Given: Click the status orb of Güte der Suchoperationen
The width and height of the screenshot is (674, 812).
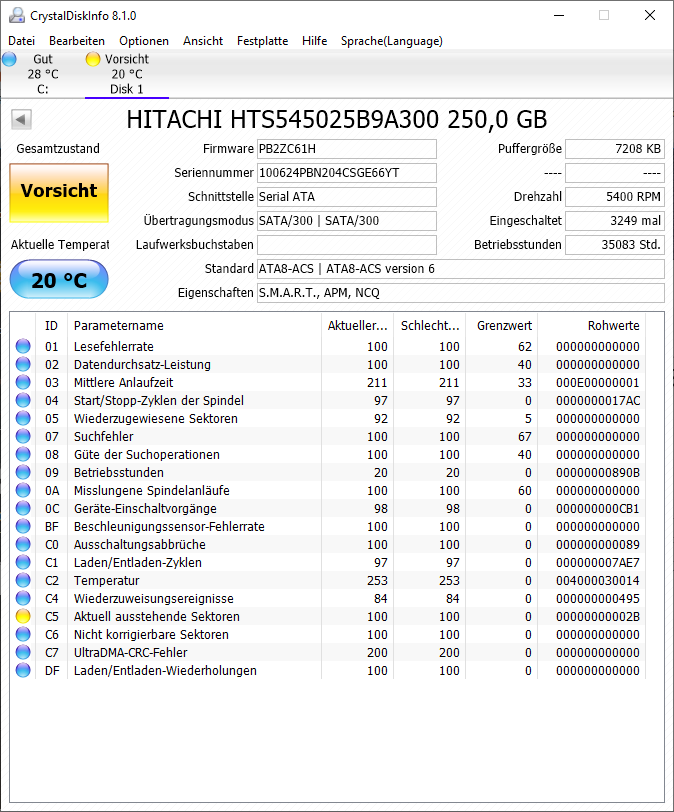Looking at the screenshot, I should [23, 454].
